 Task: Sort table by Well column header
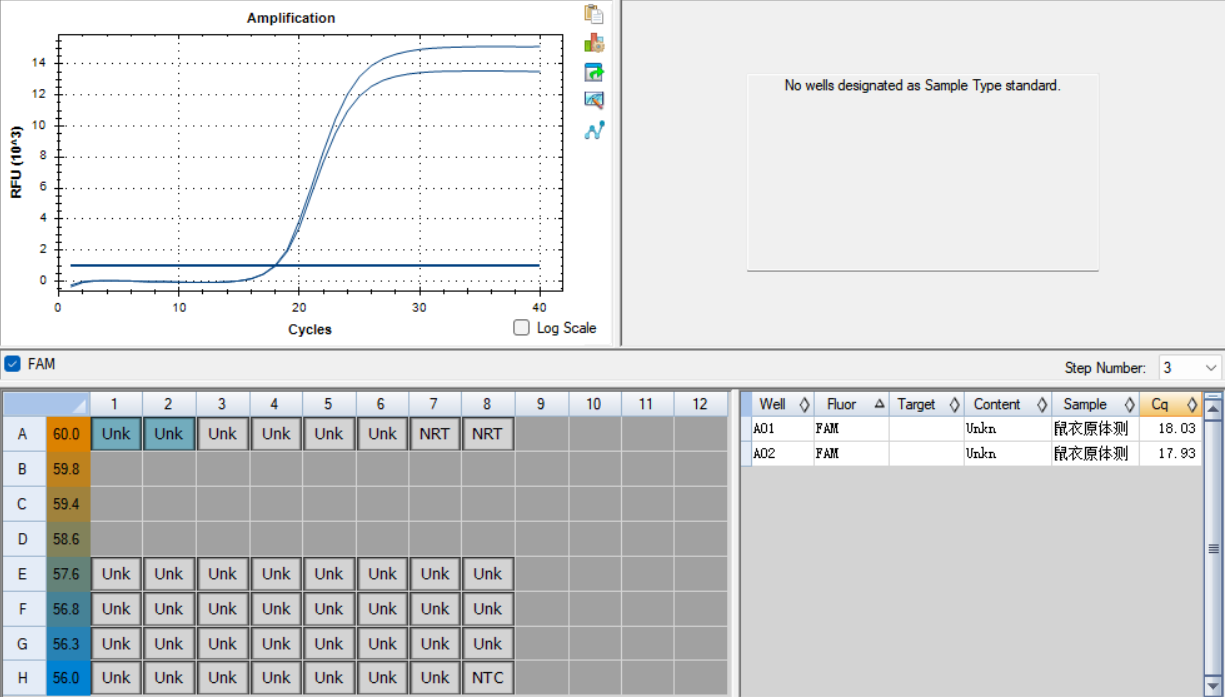783,404
